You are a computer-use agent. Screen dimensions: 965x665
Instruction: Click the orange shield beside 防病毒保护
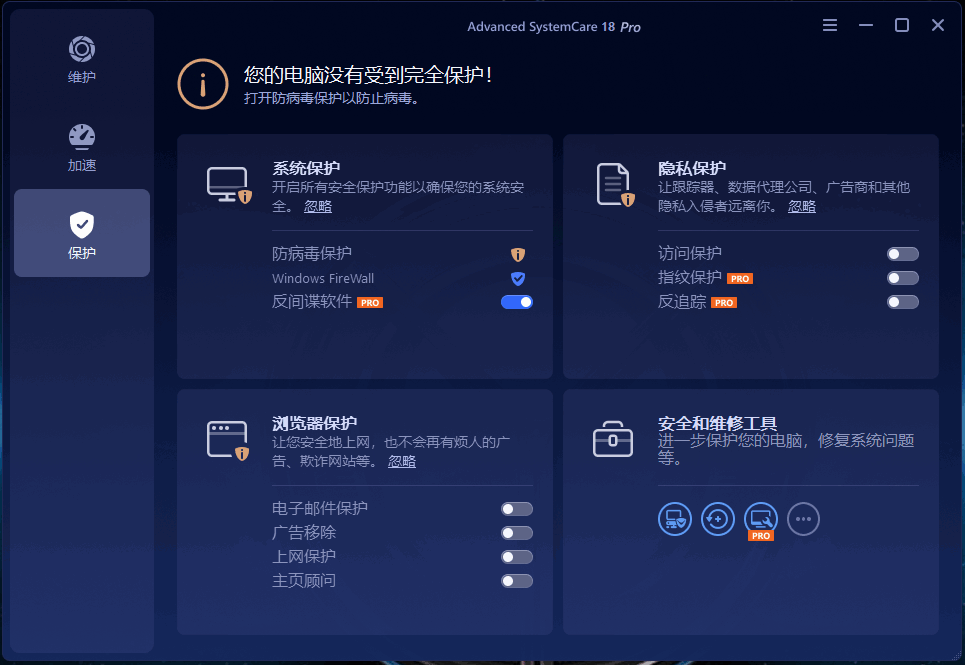518,254
